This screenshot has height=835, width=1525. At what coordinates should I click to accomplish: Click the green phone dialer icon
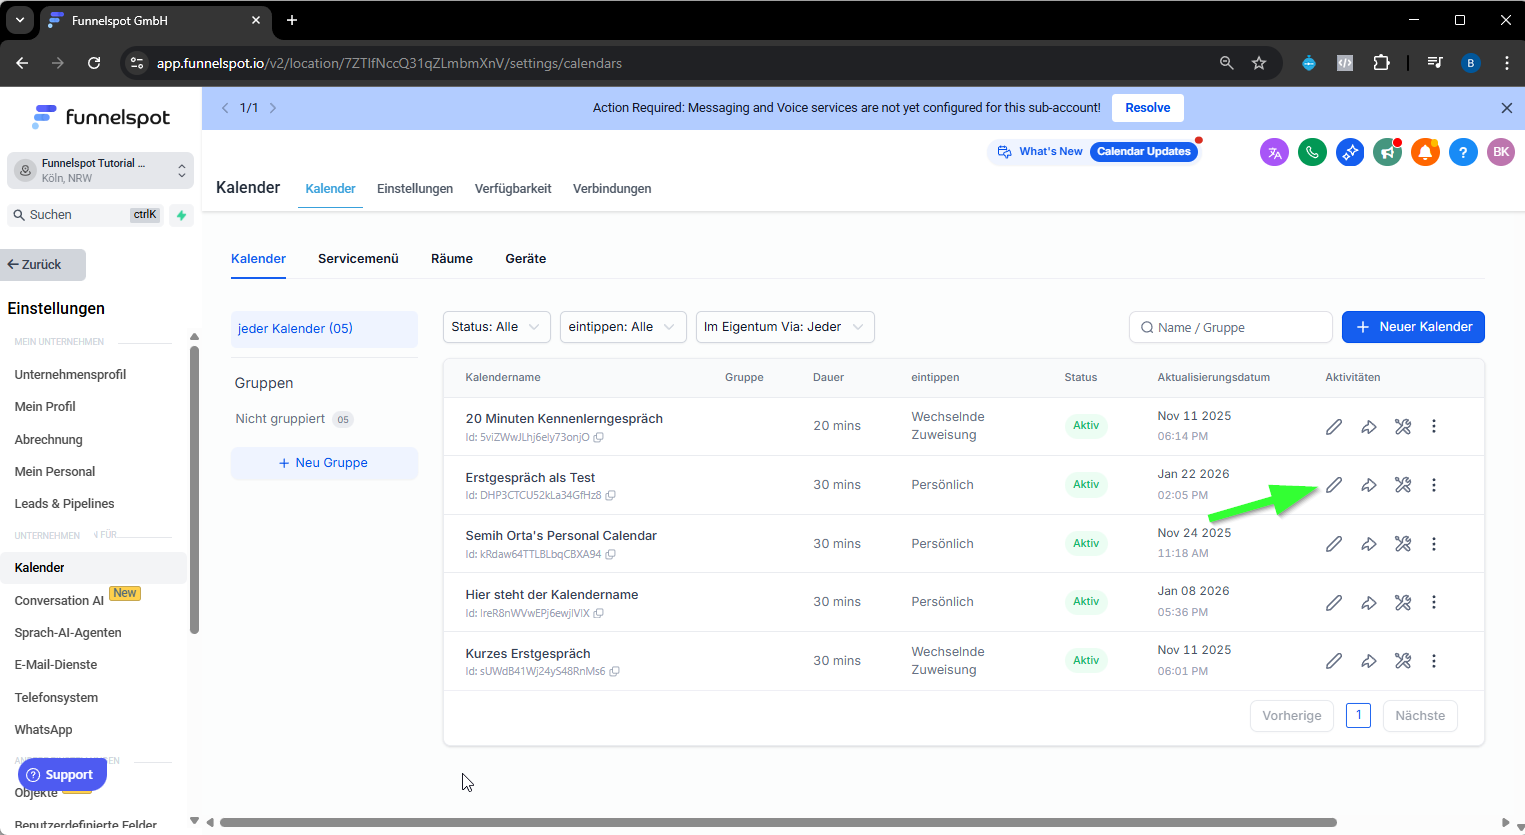[x=1312, y=152]
